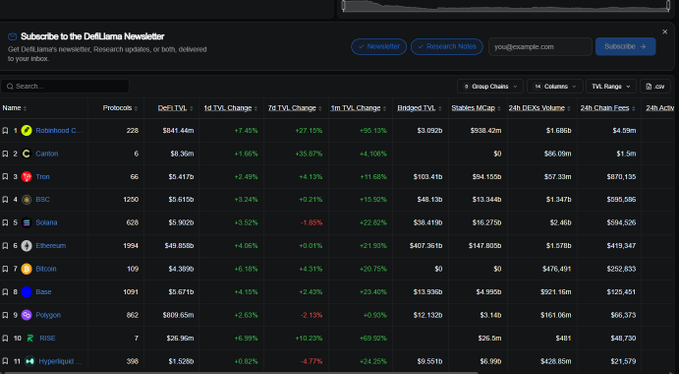The width and height of the screenshot is (679, 374).
Task: Click Ethereum's $49.858b DeFi TVL value
Action: [x=179, y=246]
